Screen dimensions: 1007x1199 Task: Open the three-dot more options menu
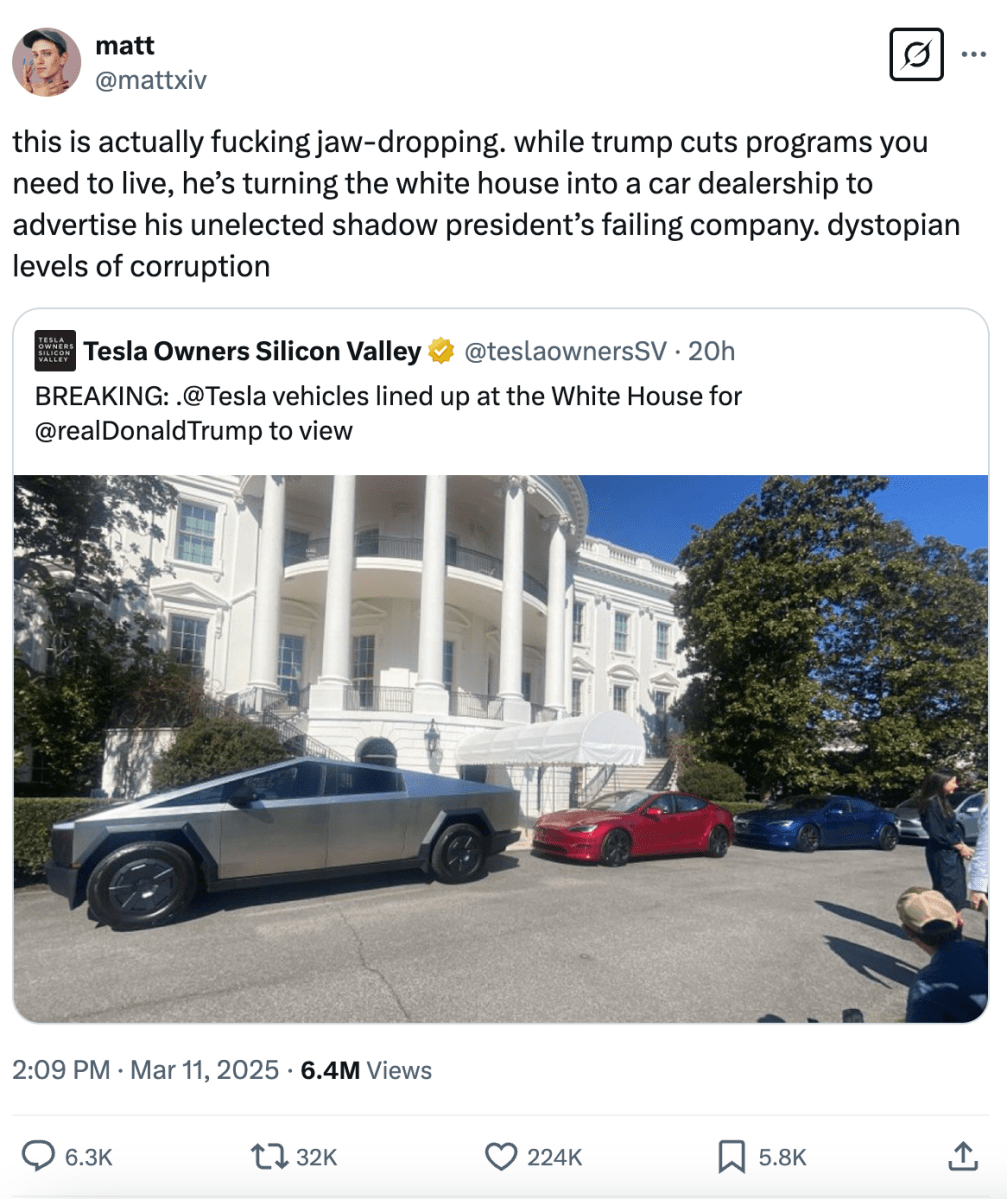tap(973, 54)
